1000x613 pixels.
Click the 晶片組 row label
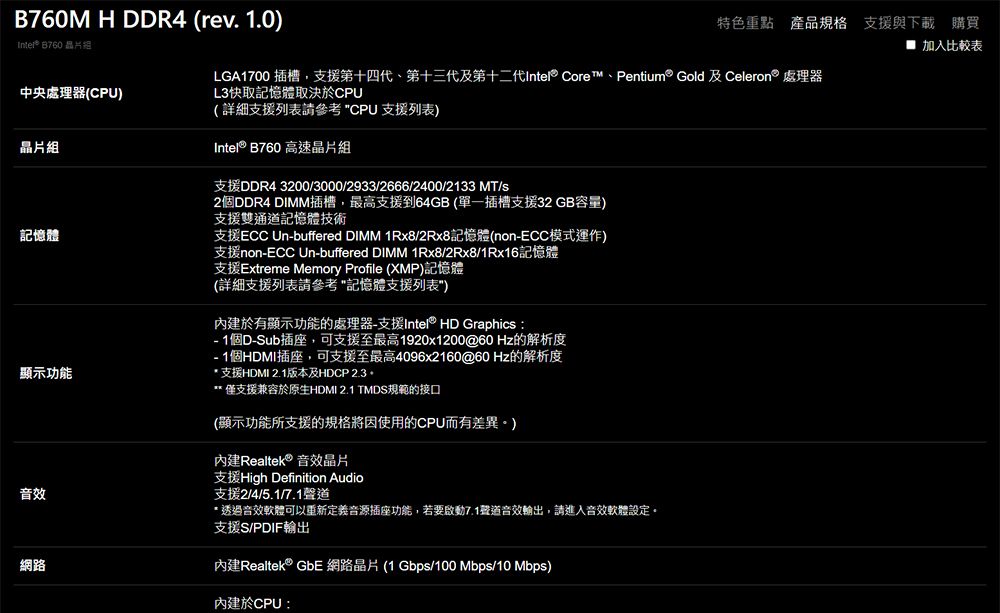tap(39, 147)
